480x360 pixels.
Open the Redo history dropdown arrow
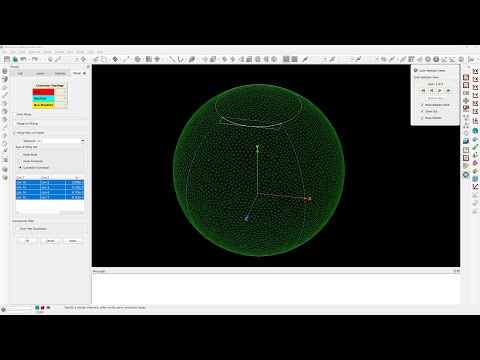point(40,59)
